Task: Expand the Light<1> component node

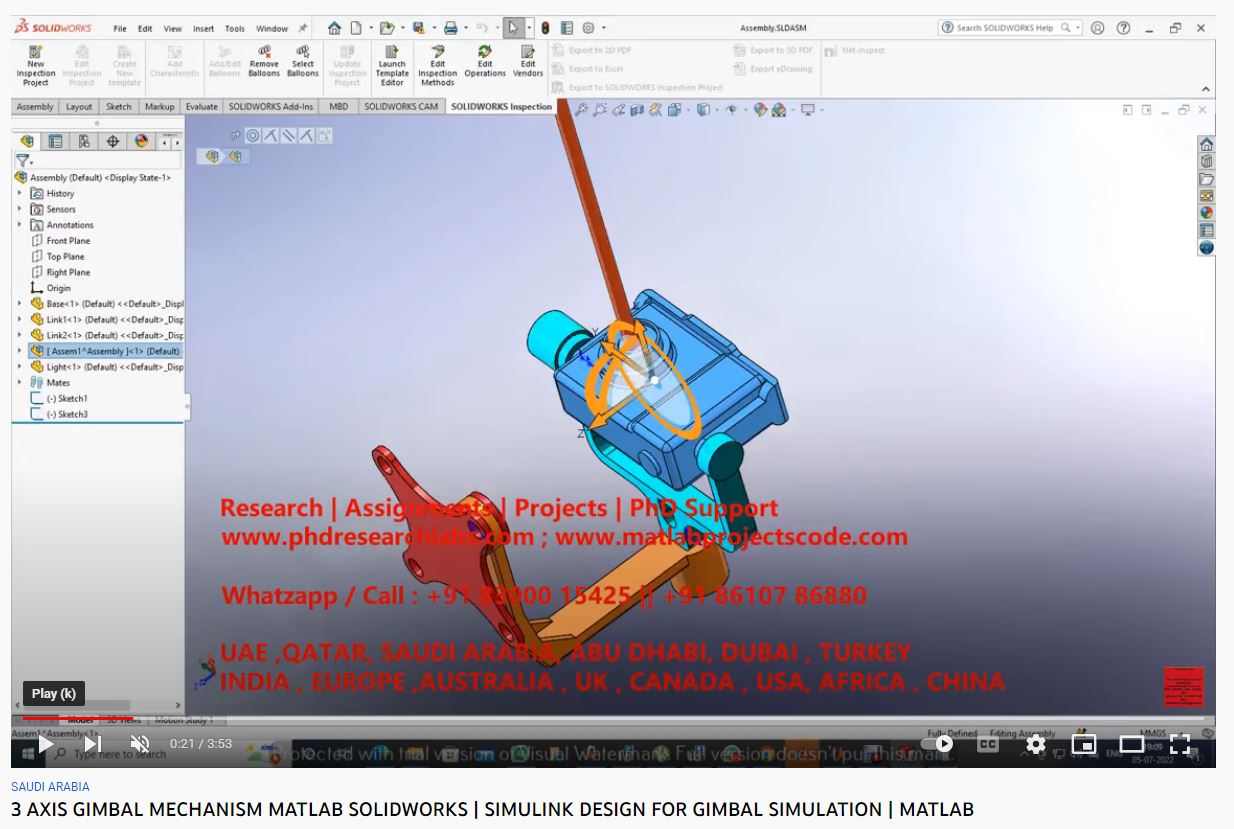Action: tap(19, 367)
